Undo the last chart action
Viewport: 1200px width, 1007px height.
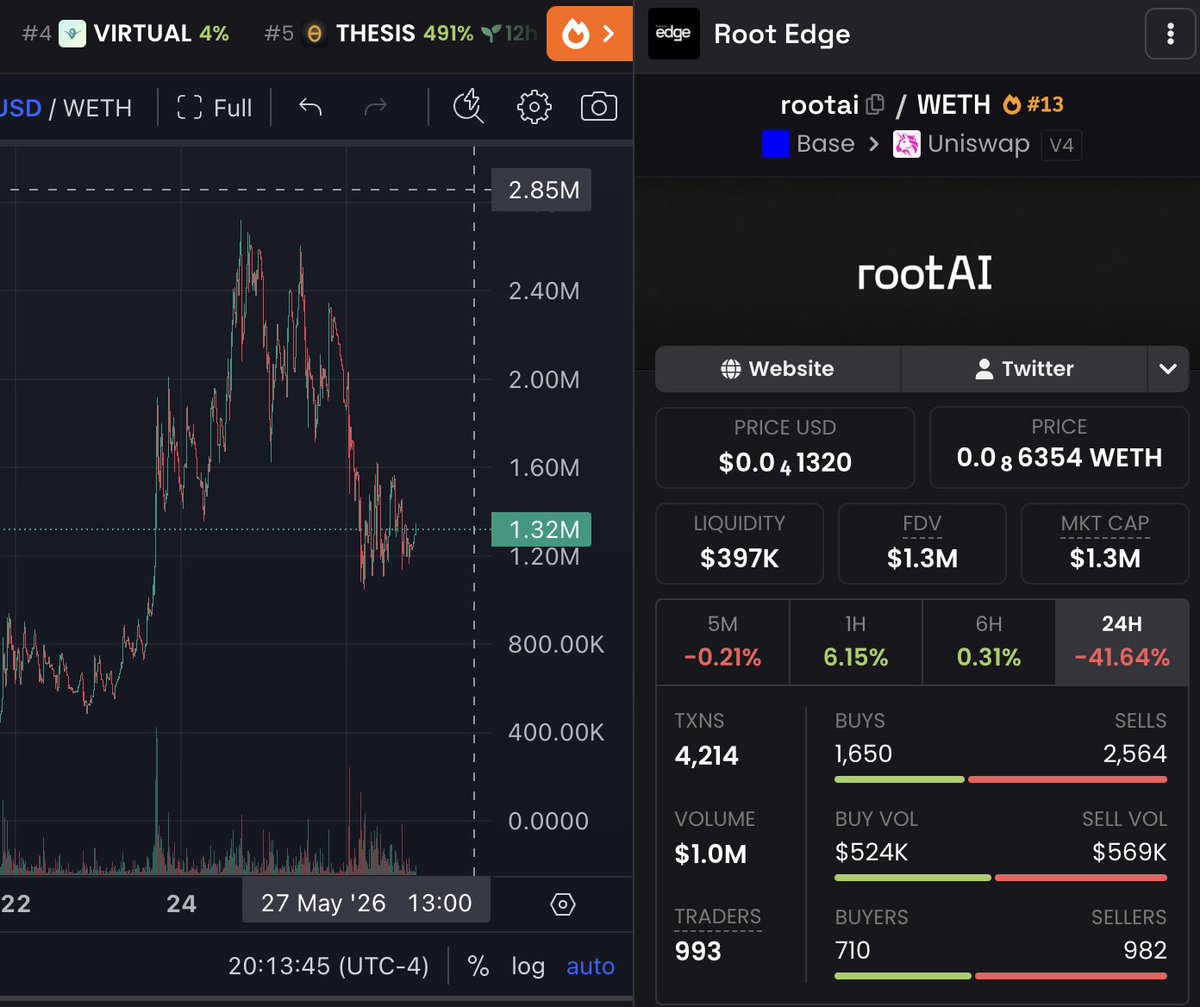tap(311, 107)
